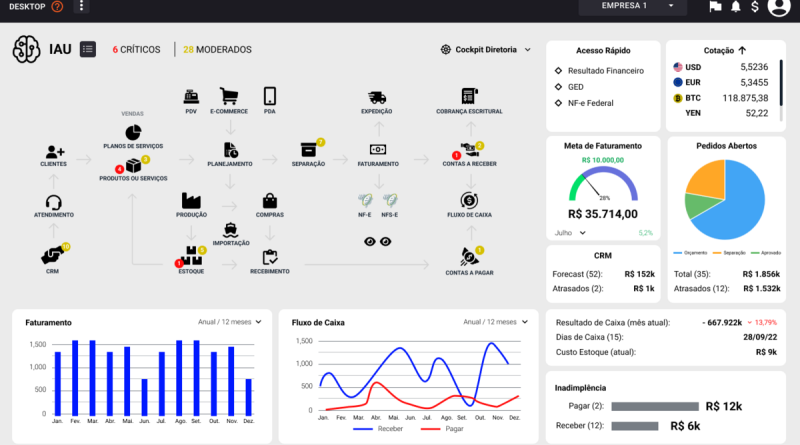The width and height of the screenshot is (800, 445).
Task: Click the BTC quotation row
Action: 720,98
